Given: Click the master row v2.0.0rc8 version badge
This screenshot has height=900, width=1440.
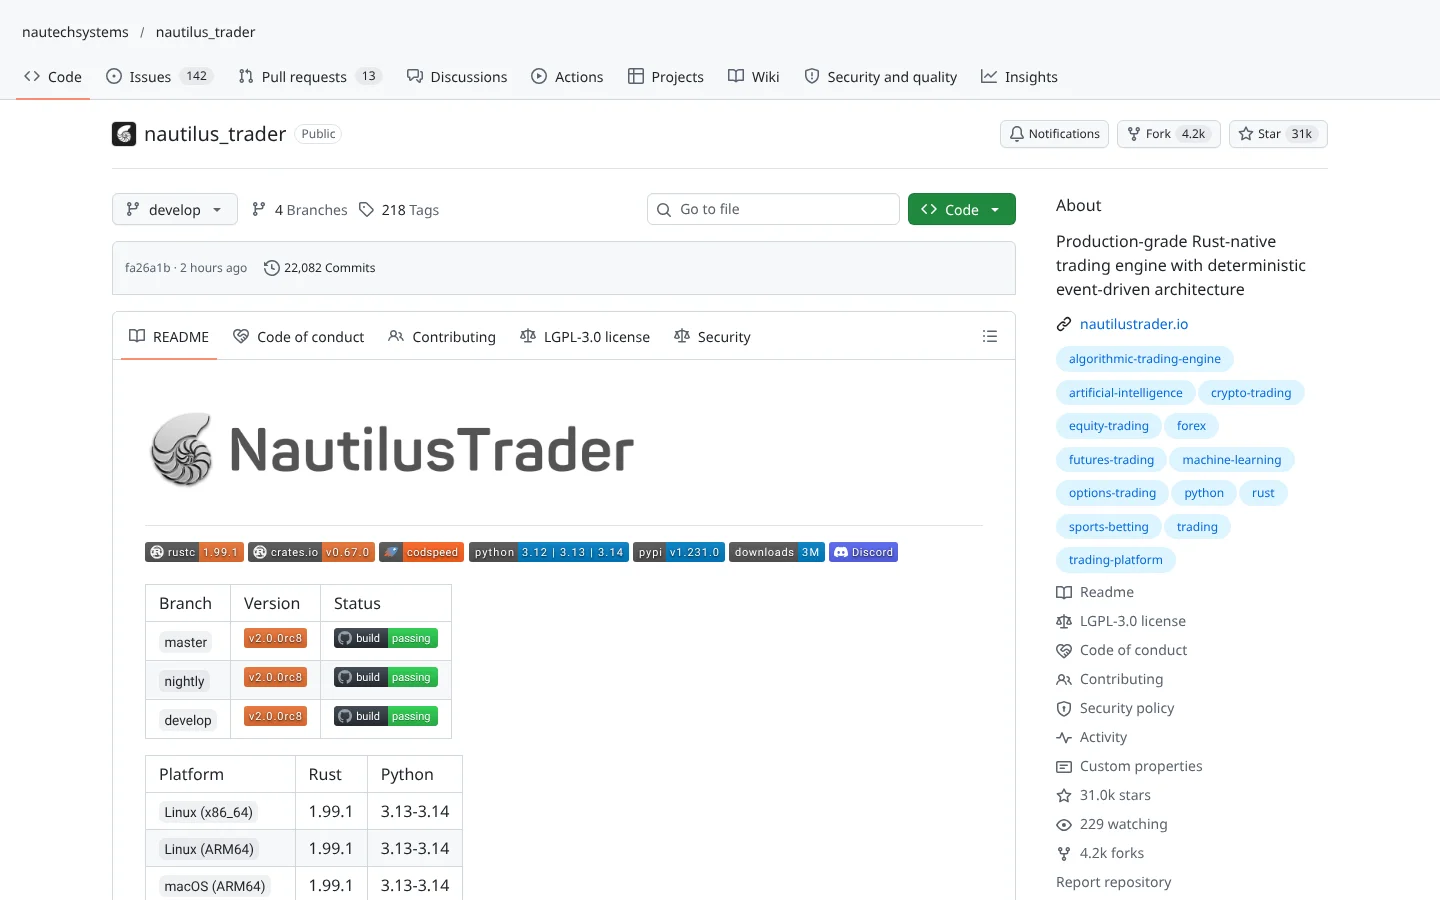Looking at the screenshot, I should tap(276, 638).
